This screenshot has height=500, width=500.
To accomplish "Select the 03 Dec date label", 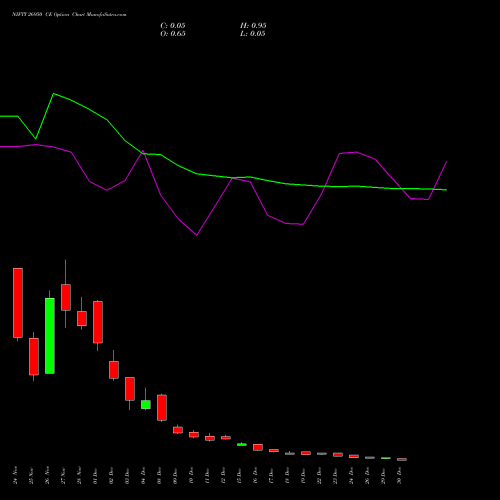I will pyautogui.click(x=127, y=475).
